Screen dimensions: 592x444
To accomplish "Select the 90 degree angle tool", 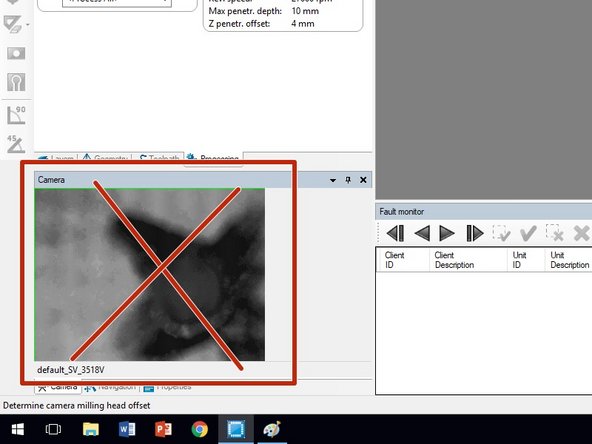I will (x=16, y=115).
